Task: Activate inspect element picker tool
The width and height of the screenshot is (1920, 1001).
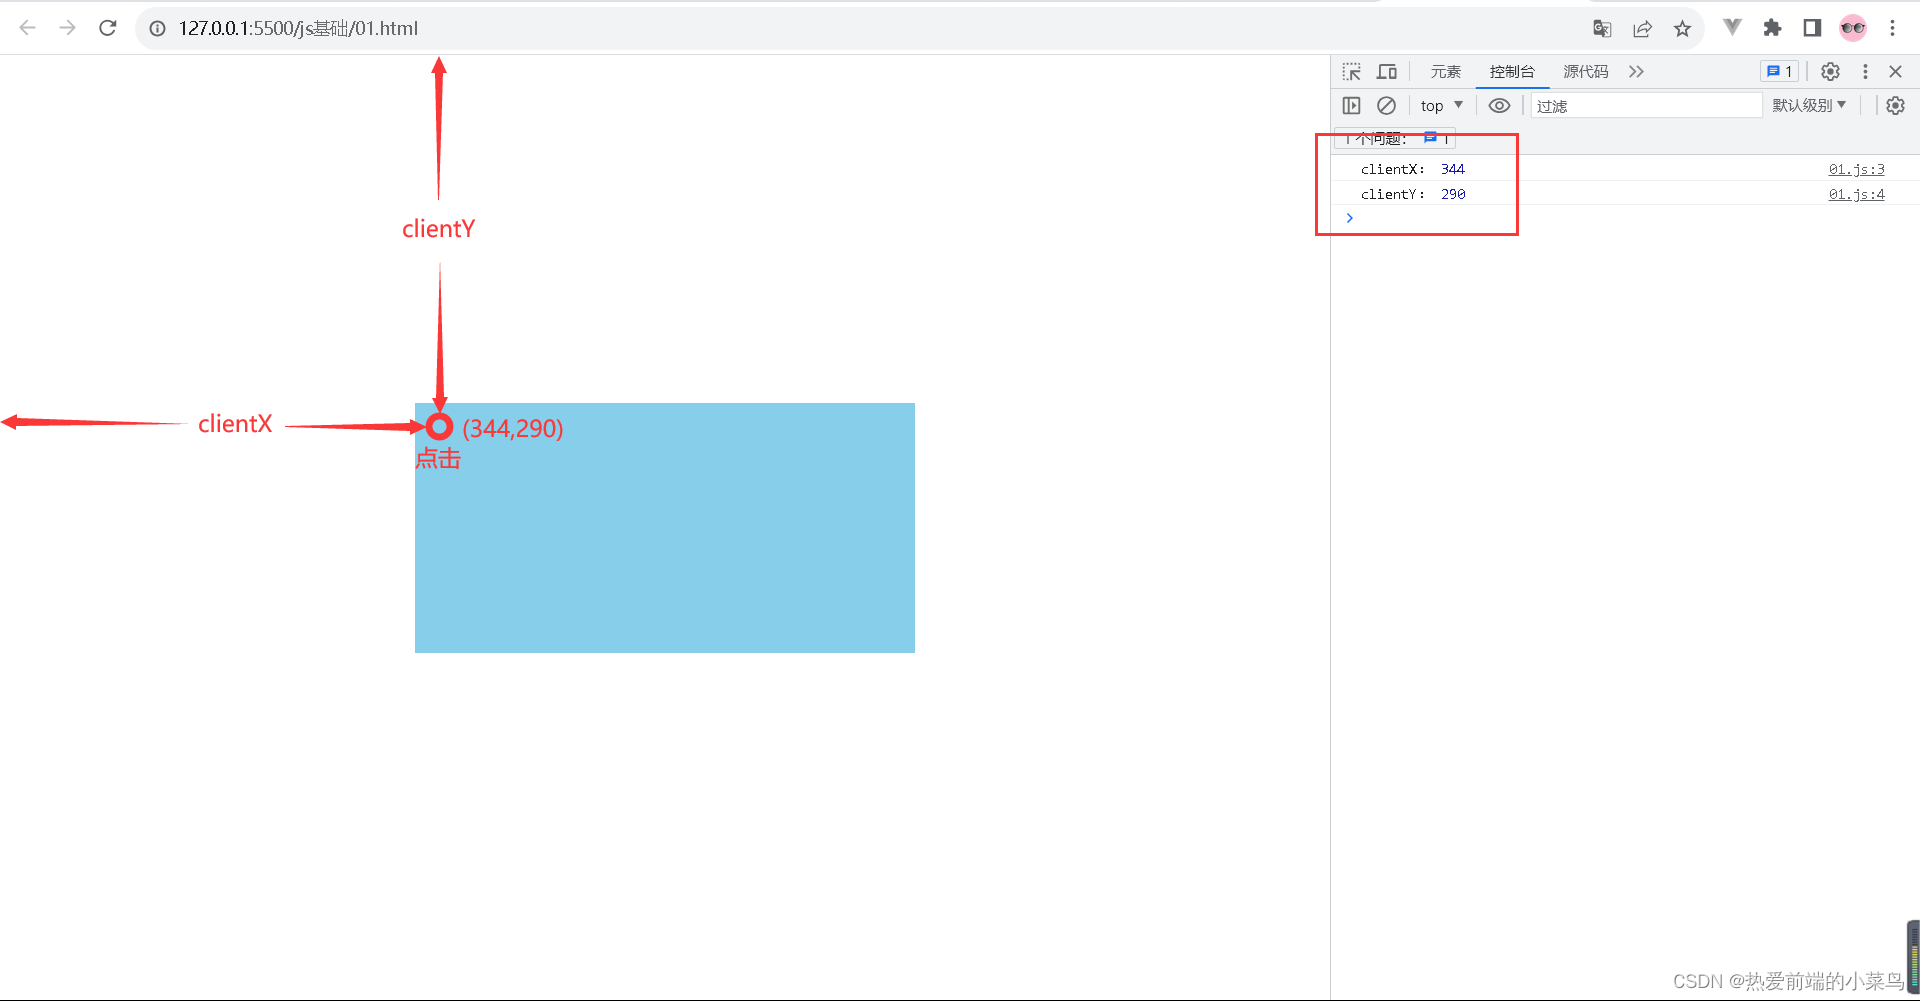Action: (x=1352, y=72)
